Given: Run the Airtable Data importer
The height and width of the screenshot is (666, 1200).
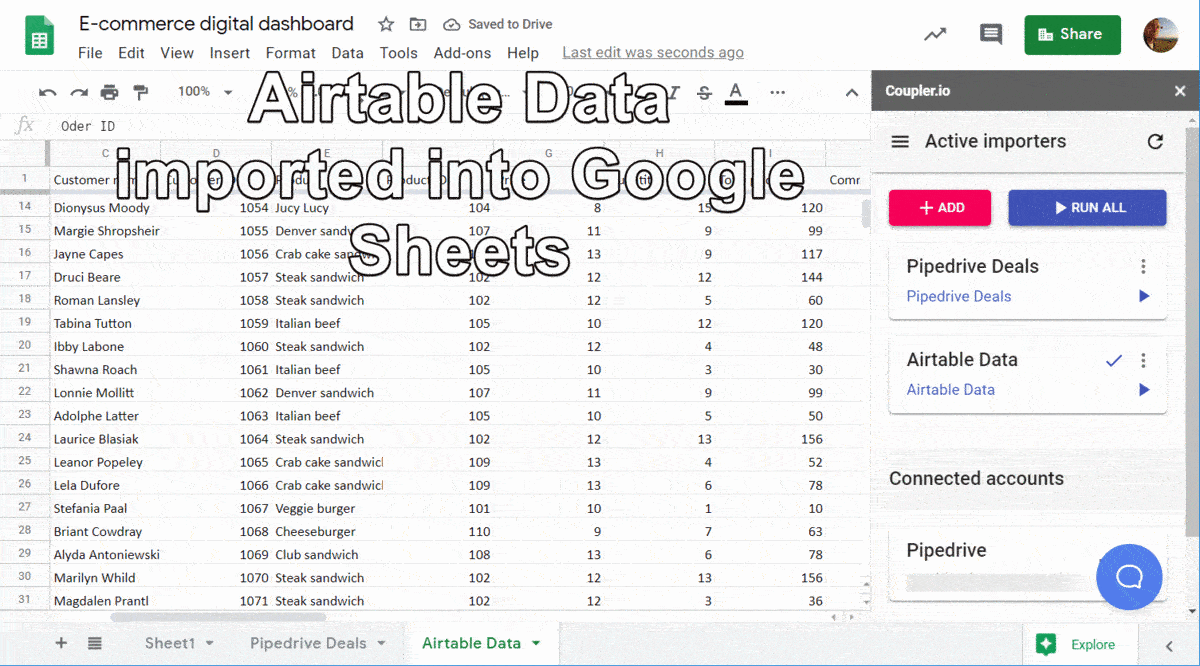Looking at the screenshot, I should point(1143,390).
